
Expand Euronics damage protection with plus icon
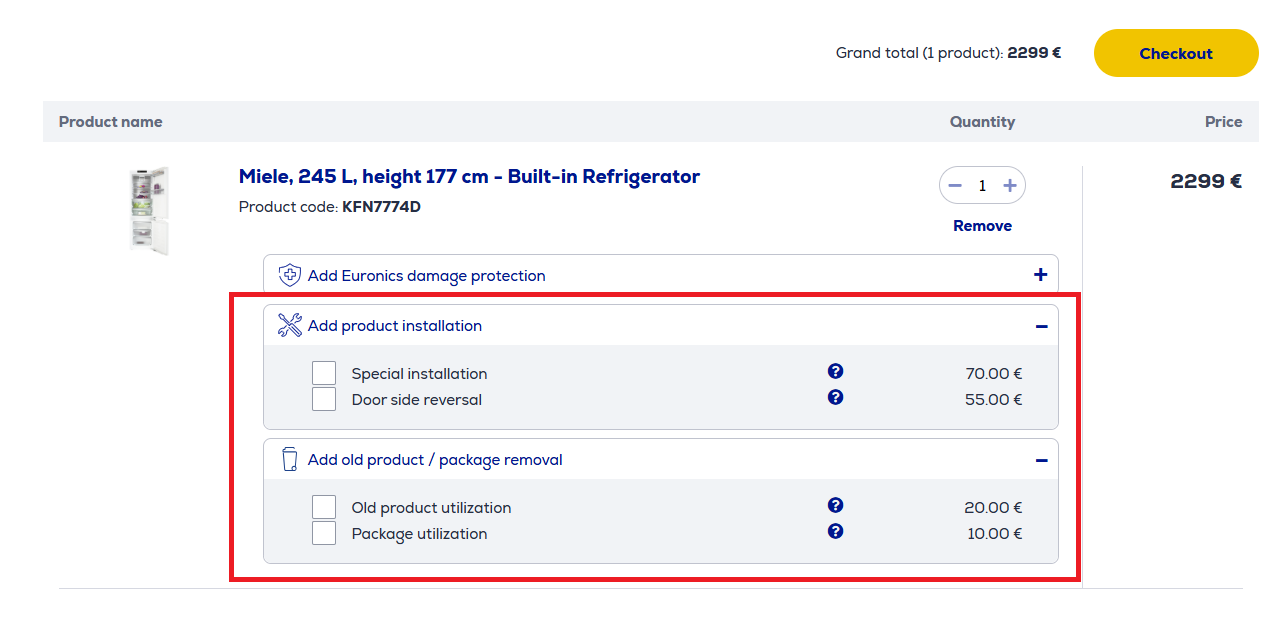(x=1041, y=275)
